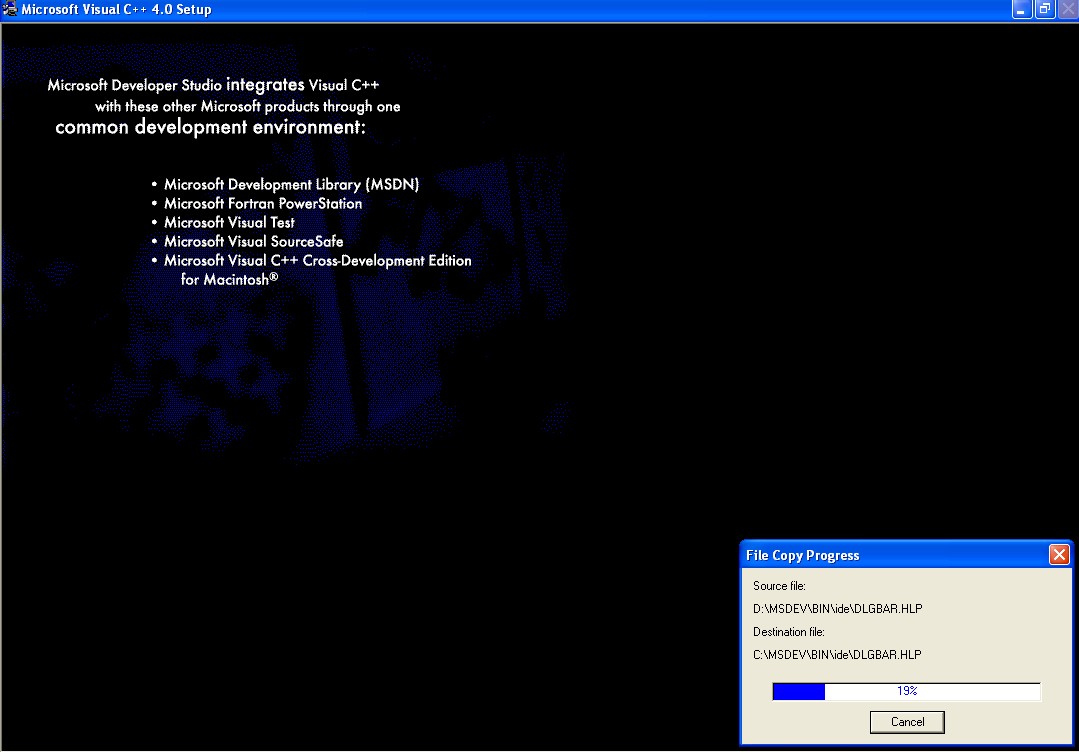
Task: Click the source path D:\MSDEV\BIN\ide\DLGBAR.HLP
Action: pyautogui.click(x=837, y=608)
